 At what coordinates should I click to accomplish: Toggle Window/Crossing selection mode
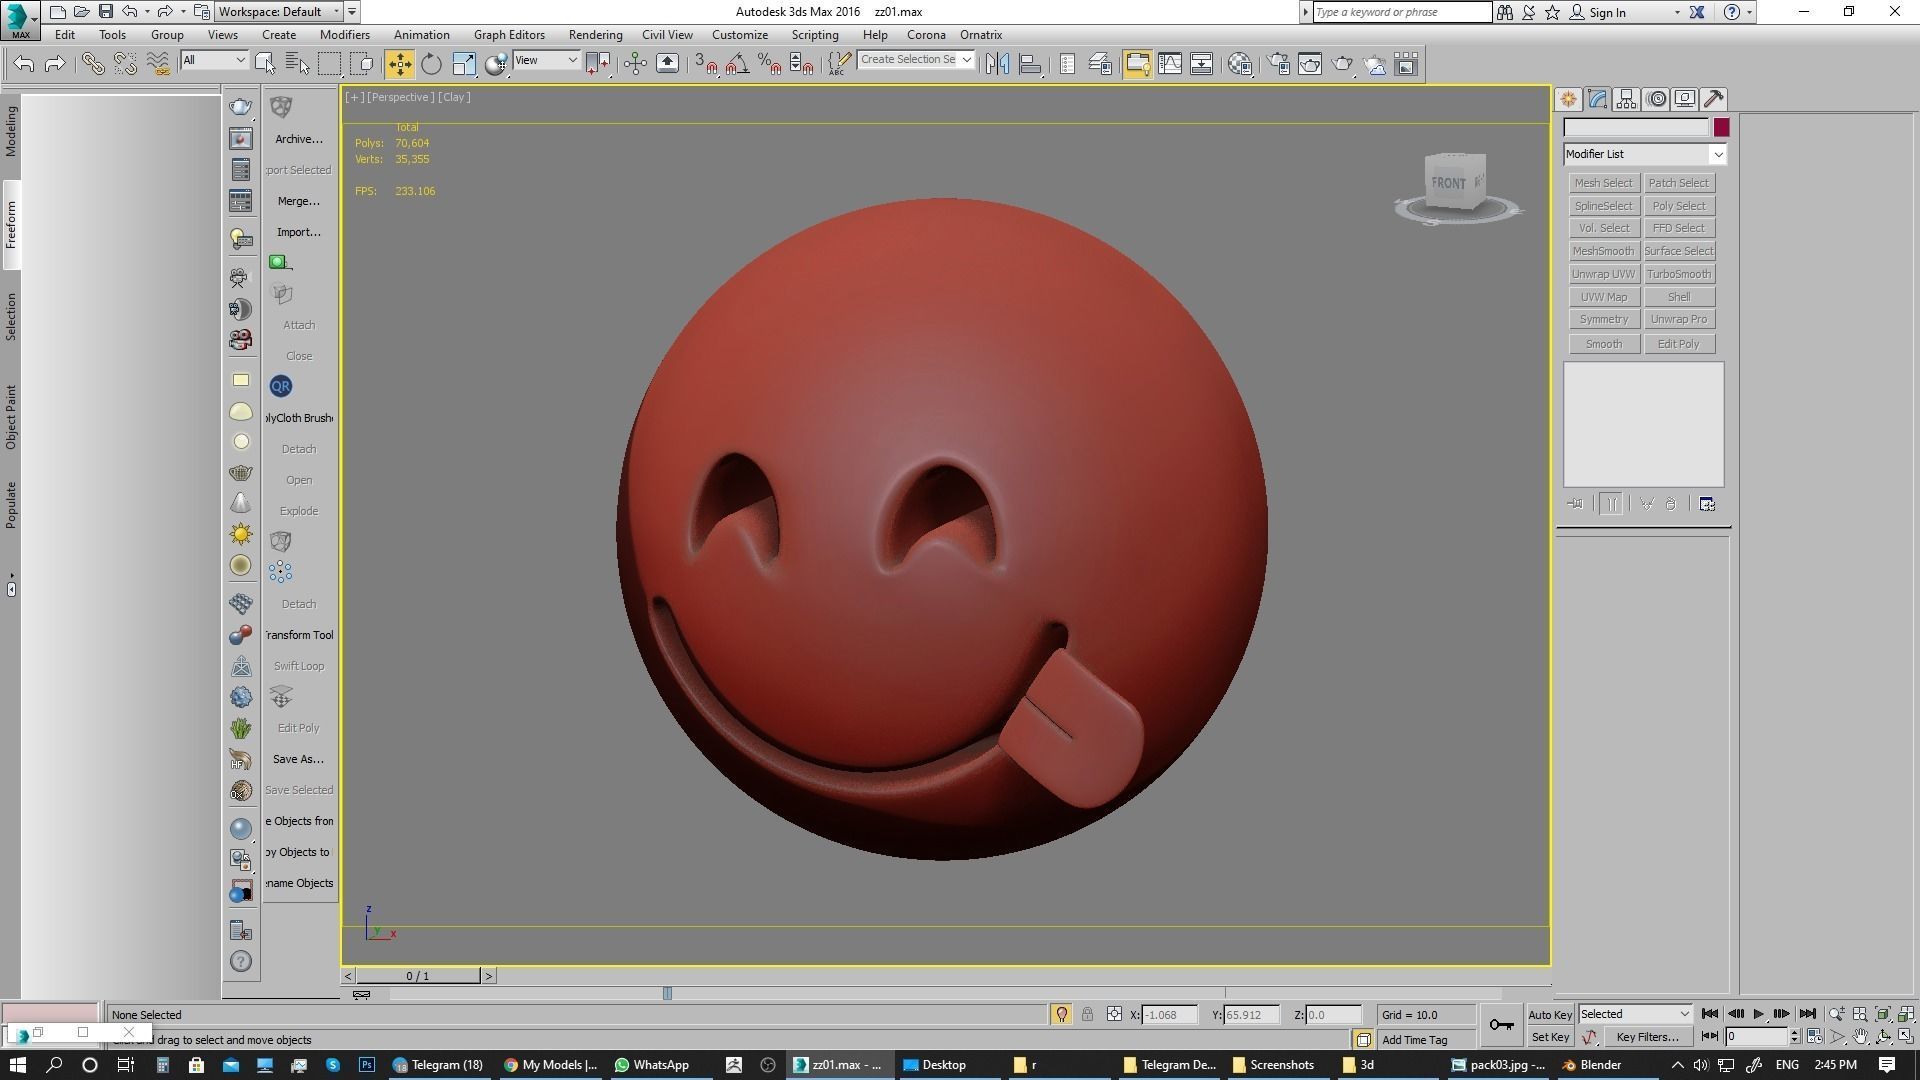[362, 64]
